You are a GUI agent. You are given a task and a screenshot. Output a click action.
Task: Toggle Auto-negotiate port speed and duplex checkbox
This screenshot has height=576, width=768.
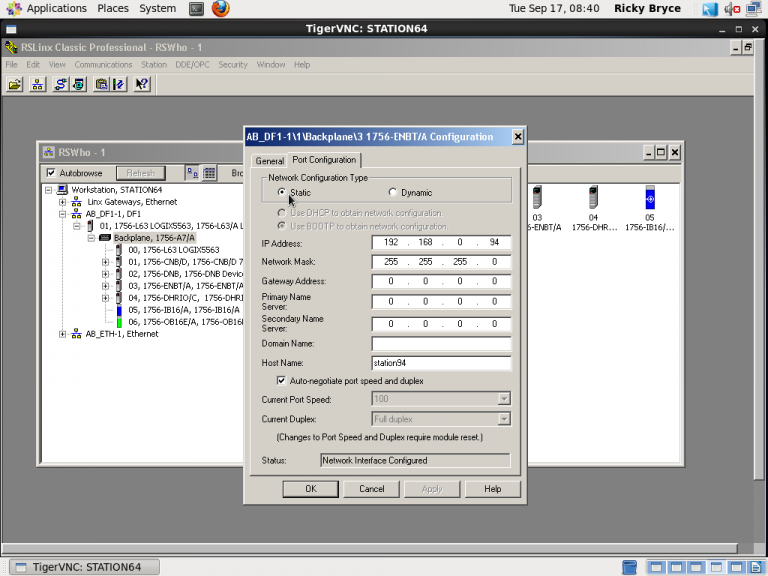coord(281,380)
